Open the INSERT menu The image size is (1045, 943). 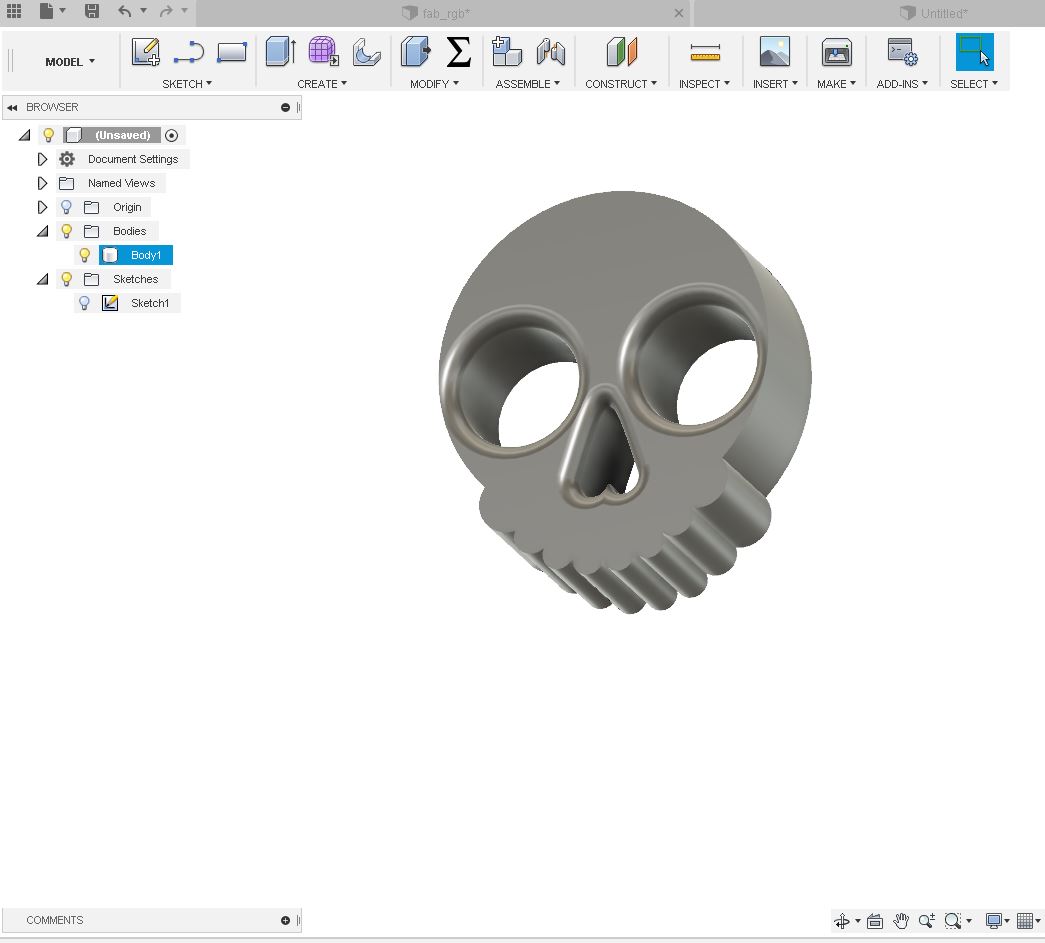775,84
